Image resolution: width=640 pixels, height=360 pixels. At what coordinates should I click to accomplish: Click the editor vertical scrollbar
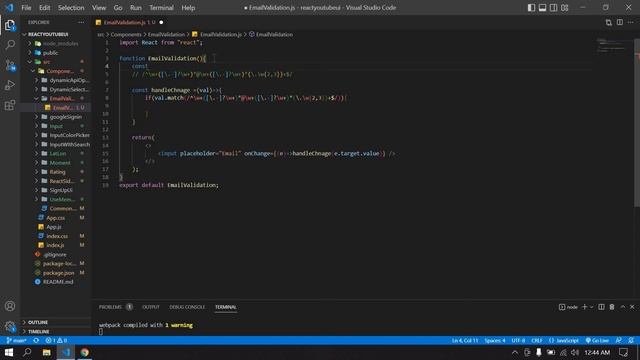tap(637, 122)
